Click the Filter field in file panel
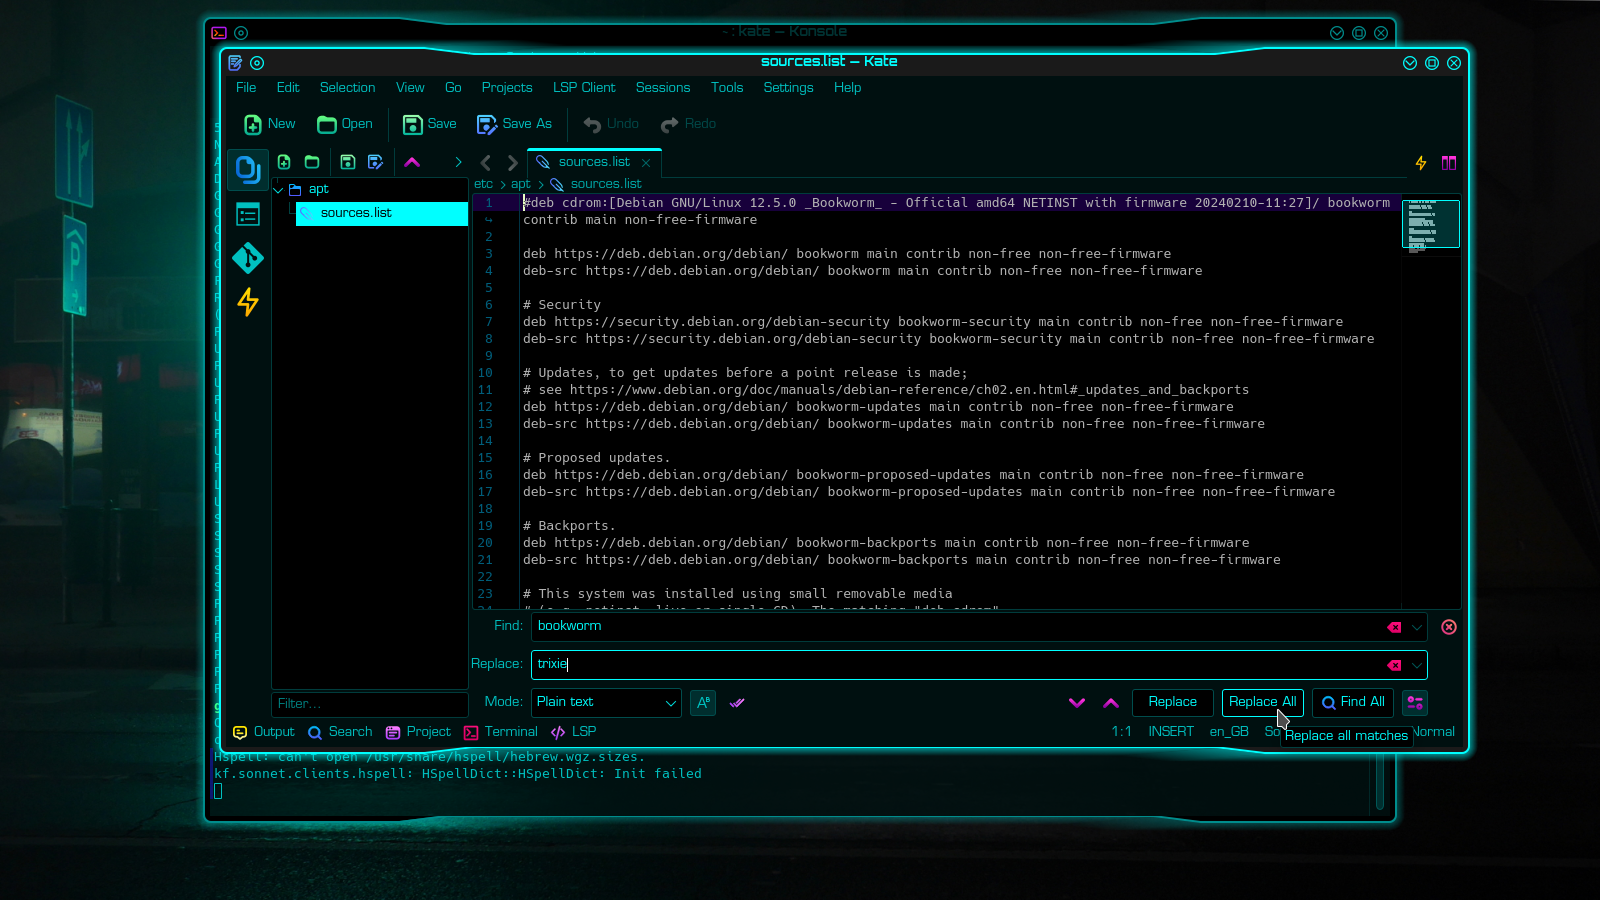This screenshot has width=1600, height=900. (370, 704)
